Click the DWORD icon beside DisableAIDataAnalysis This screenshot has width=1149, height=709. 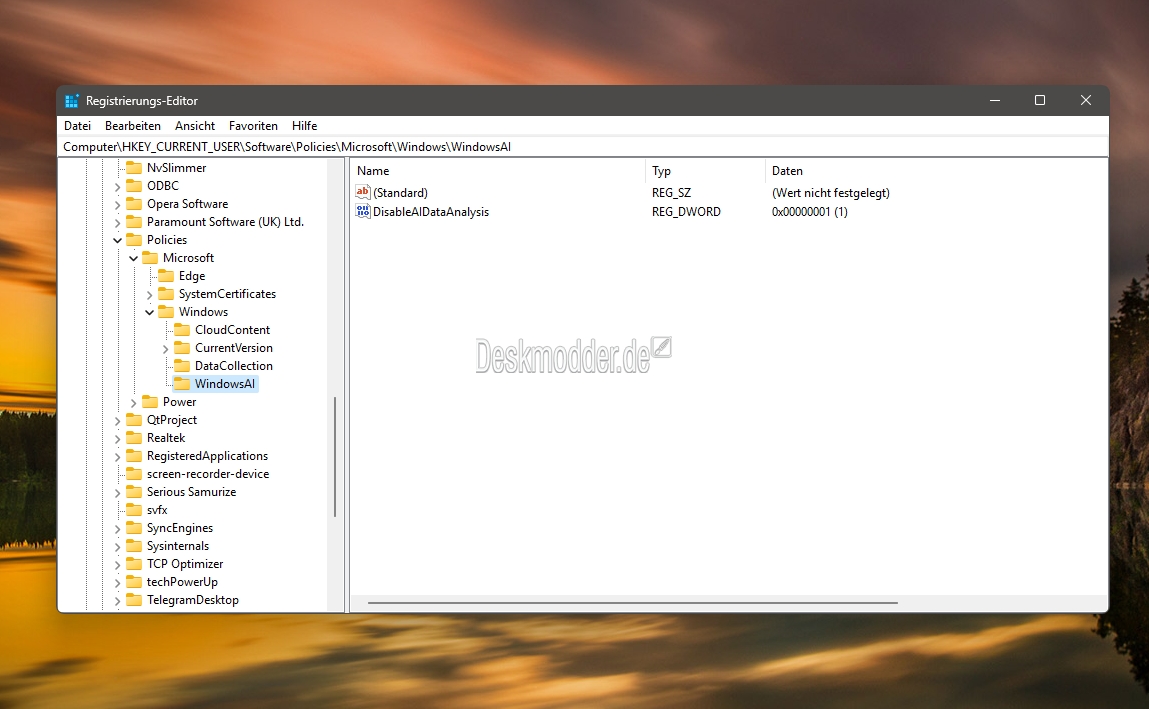[363, 212]
